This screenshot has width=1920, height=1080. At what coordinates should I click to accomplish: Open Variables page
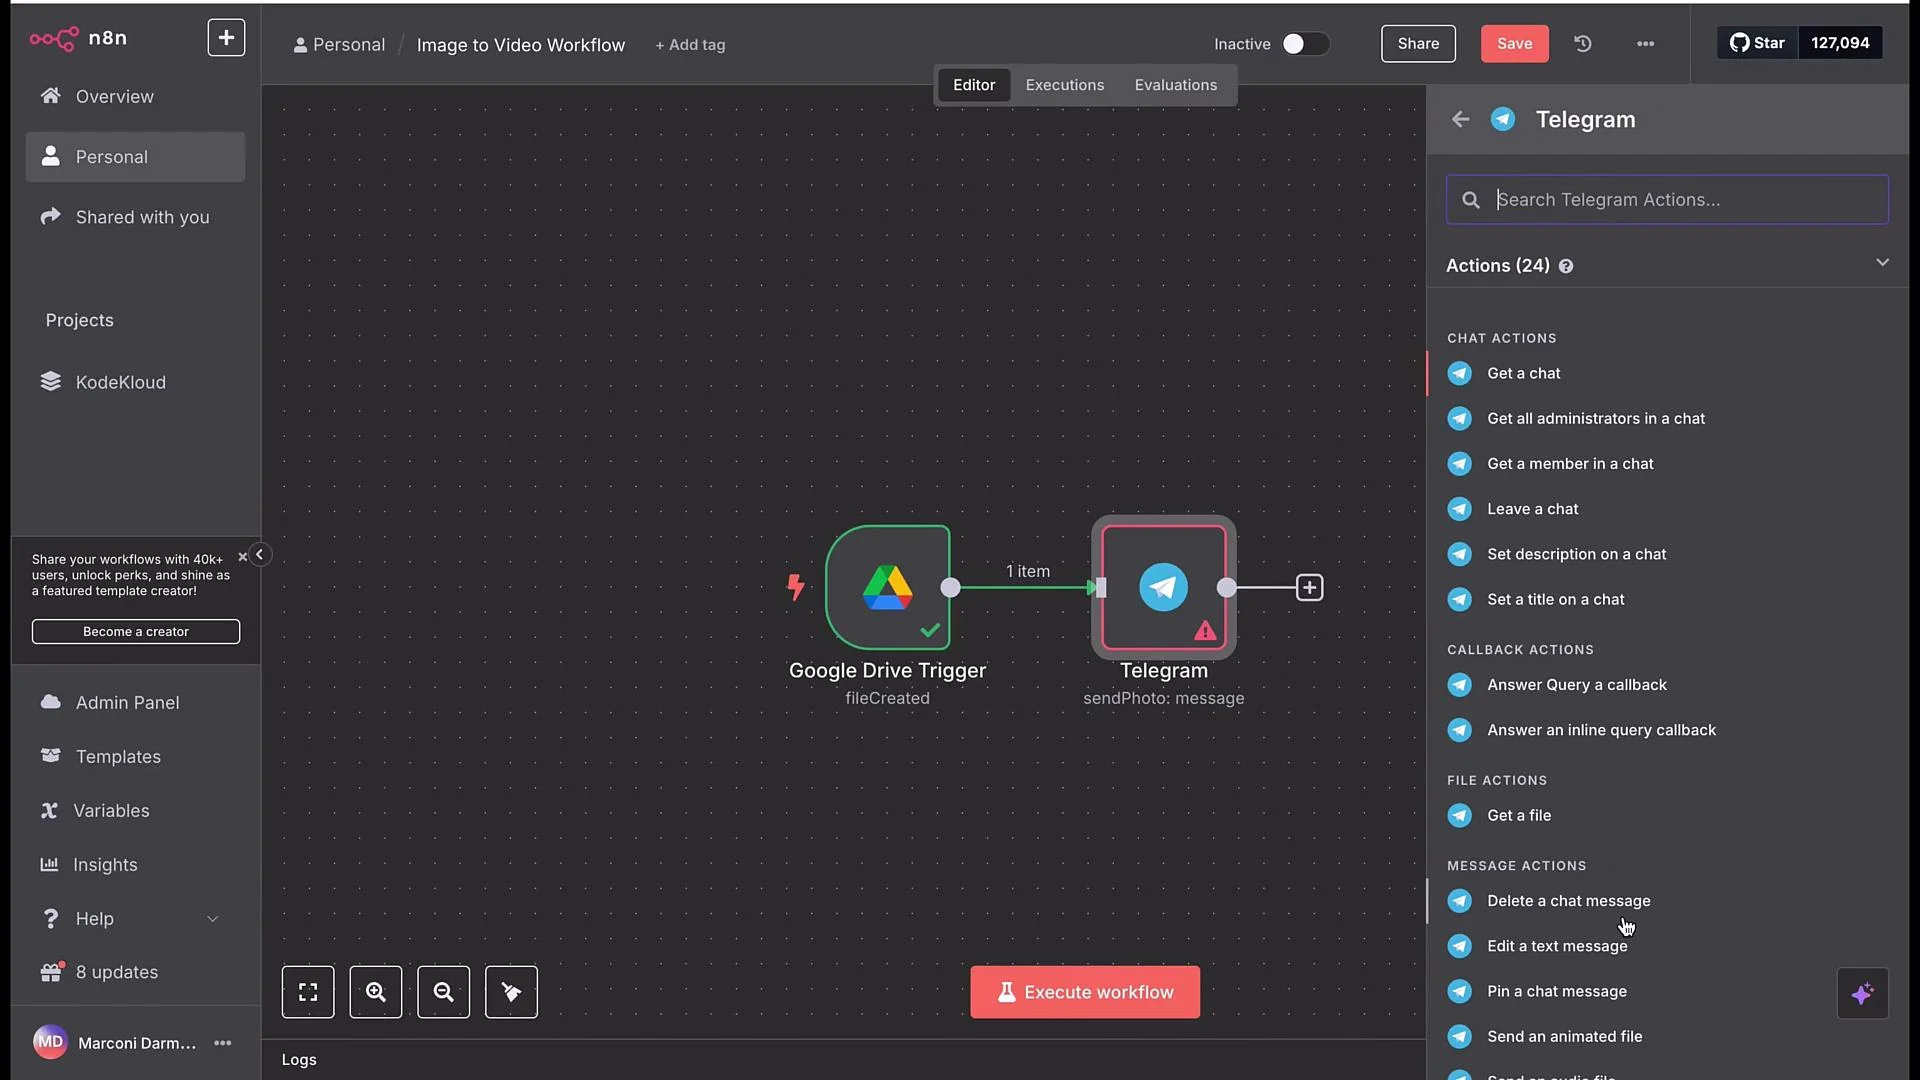point(135,811)
